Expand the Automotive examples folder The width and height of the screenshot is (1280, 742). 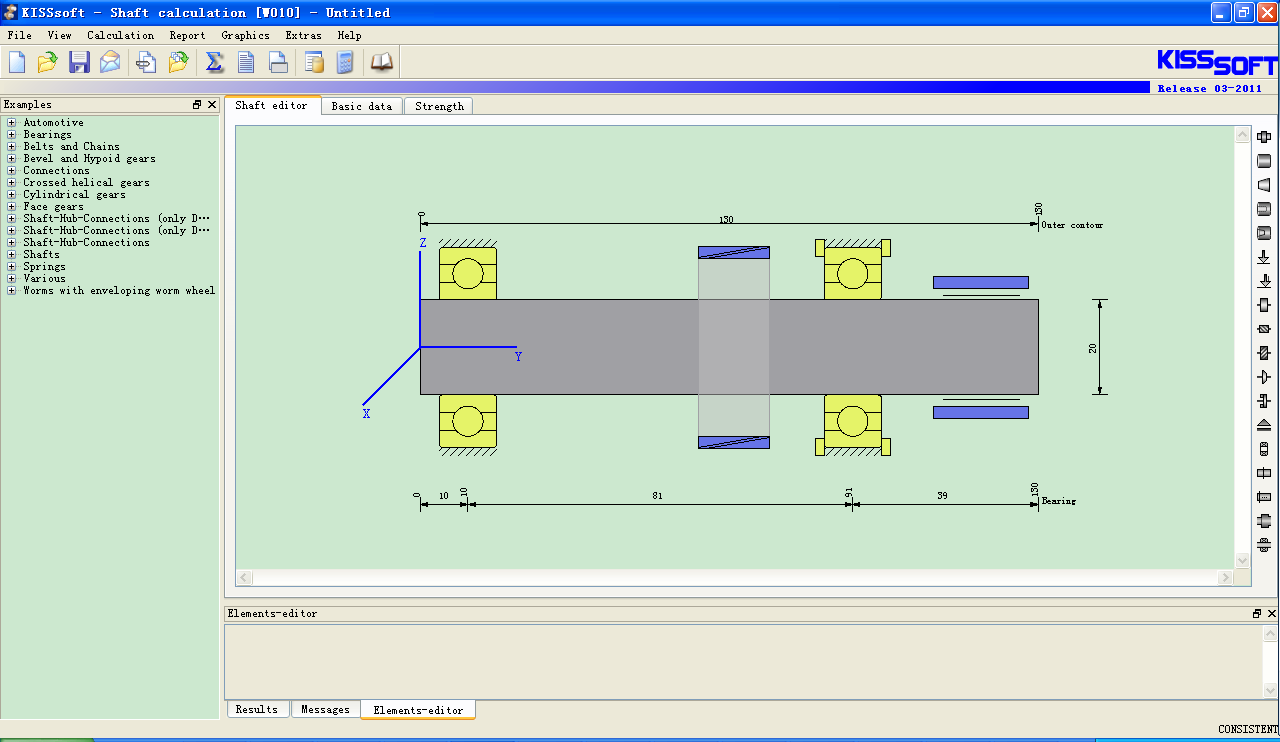(x=12, y=123)
